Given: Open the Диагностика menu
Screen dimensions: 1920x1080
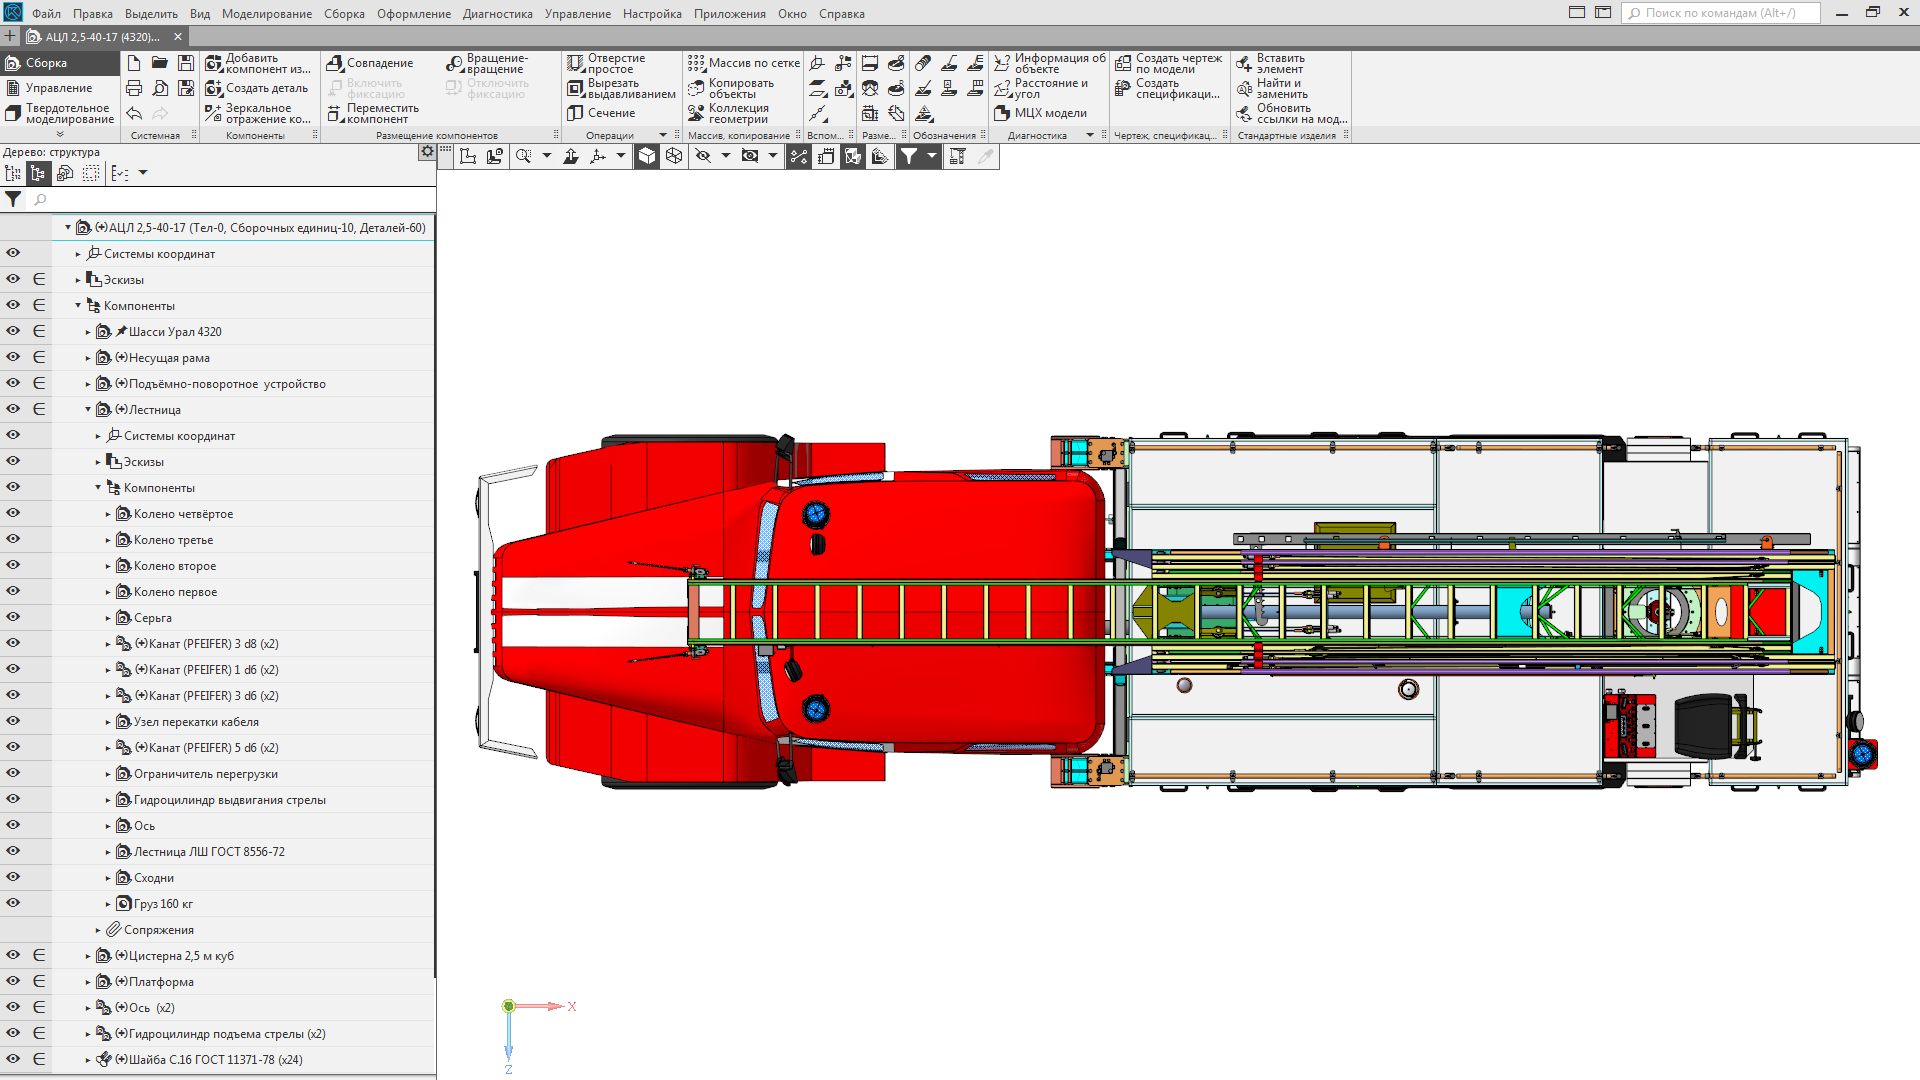Looking at the screenshot, I should [497, 14].
